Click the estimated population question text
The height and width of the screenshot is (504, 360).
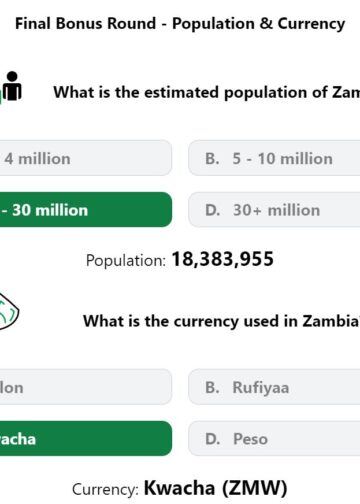point(207,92)
